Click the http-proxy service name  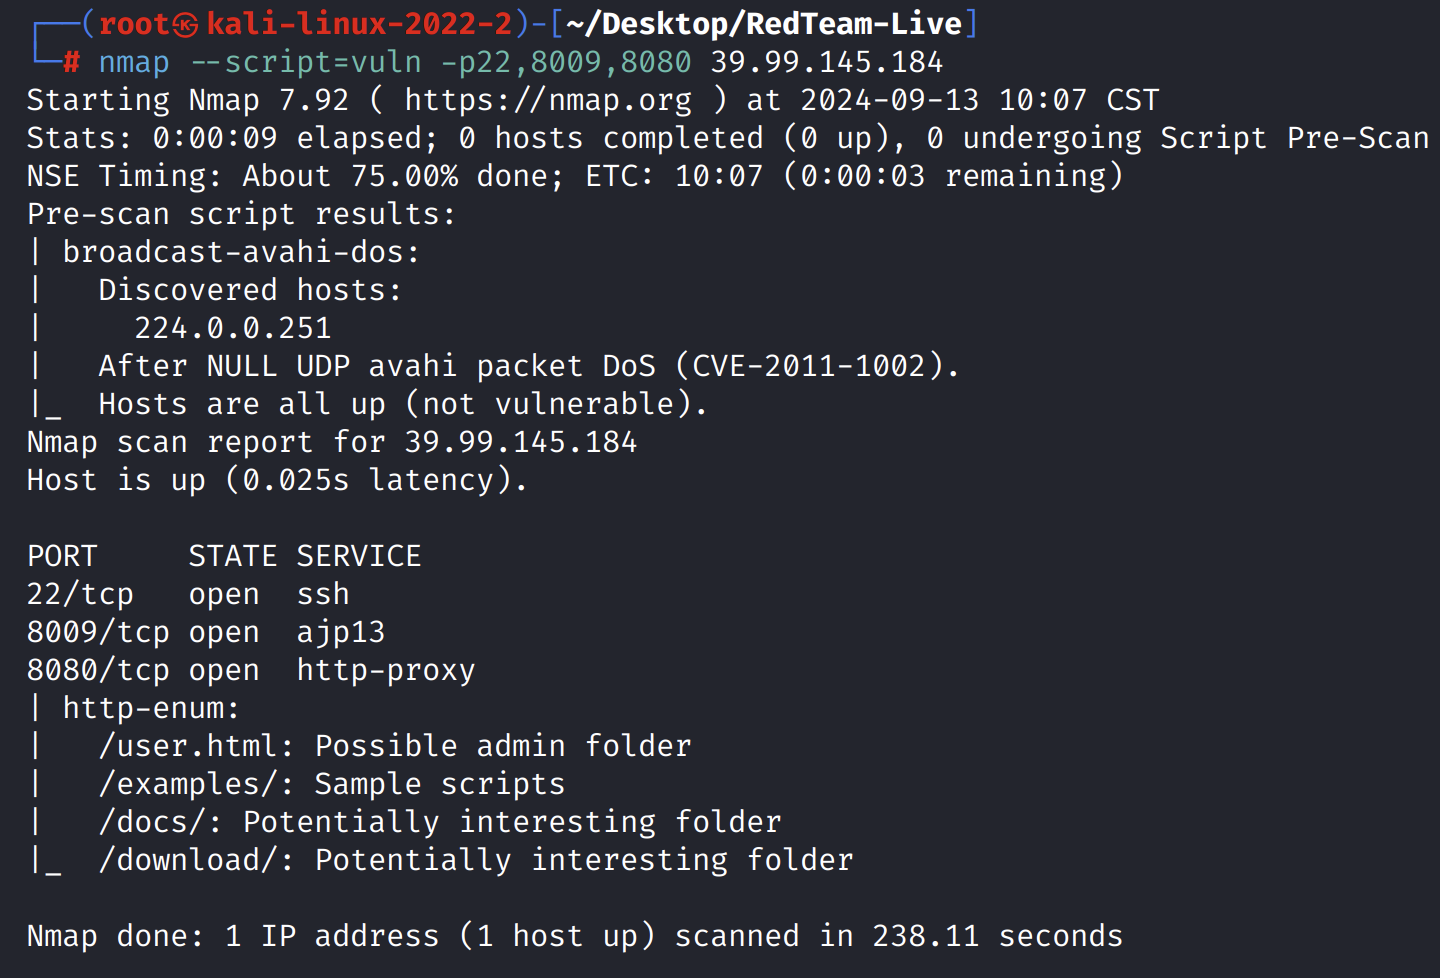[x=386, y=670]
